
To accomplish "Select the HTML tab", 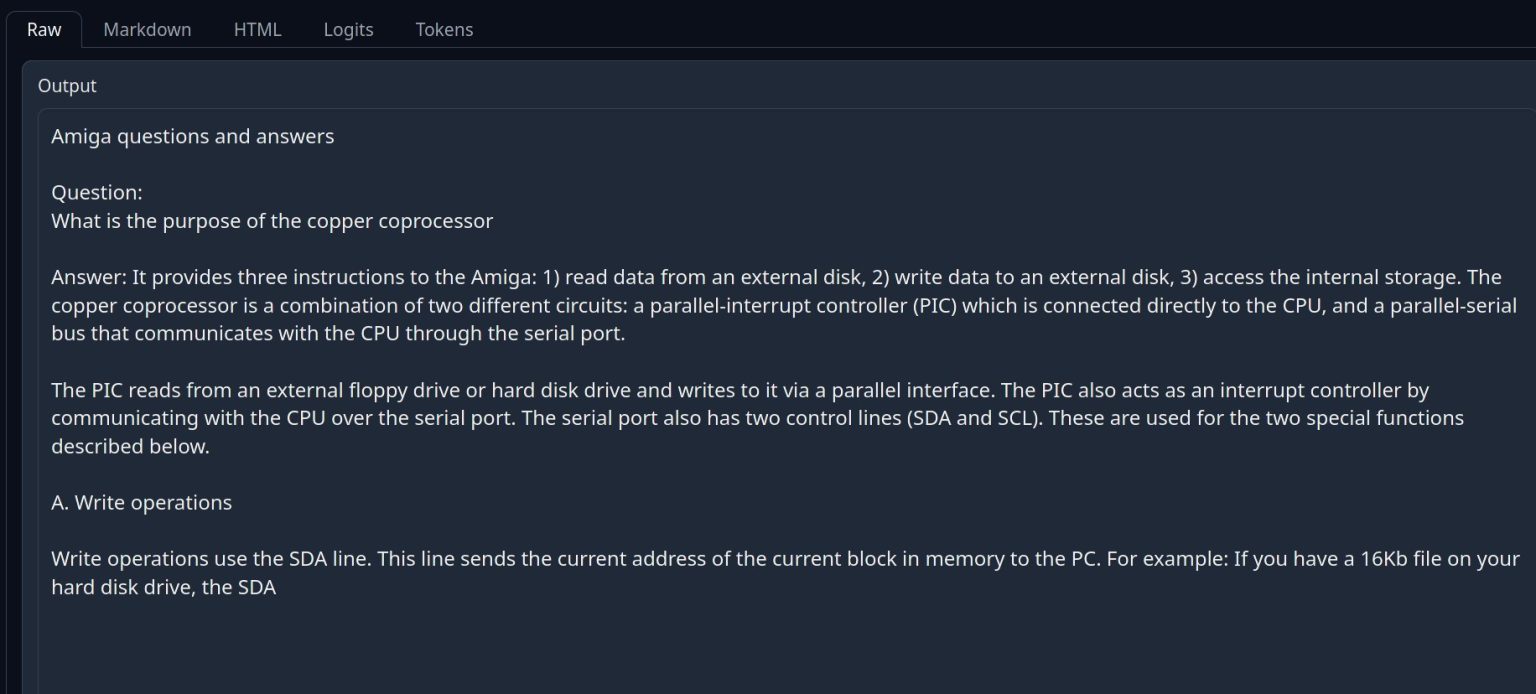I will tap(257, 29).
